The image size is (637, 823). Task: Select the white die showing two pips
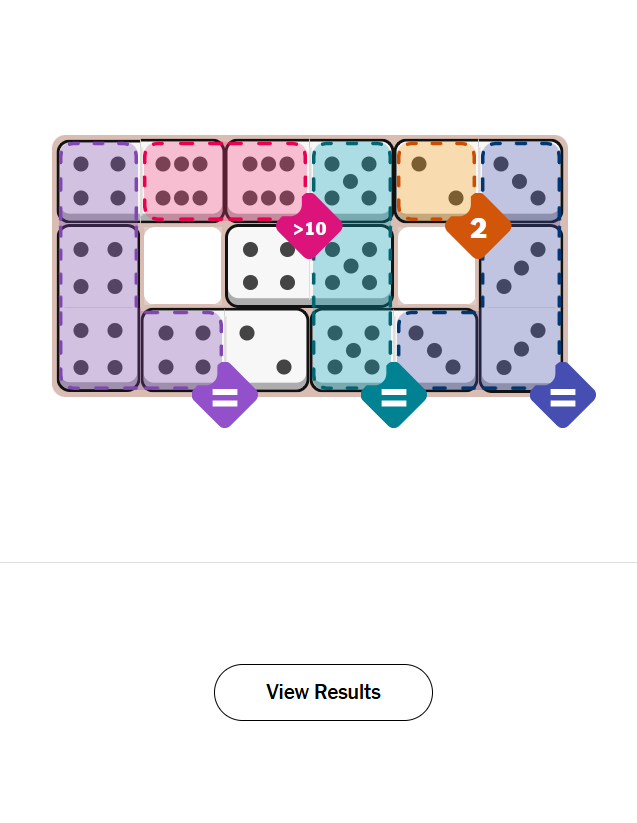[266, 349]
